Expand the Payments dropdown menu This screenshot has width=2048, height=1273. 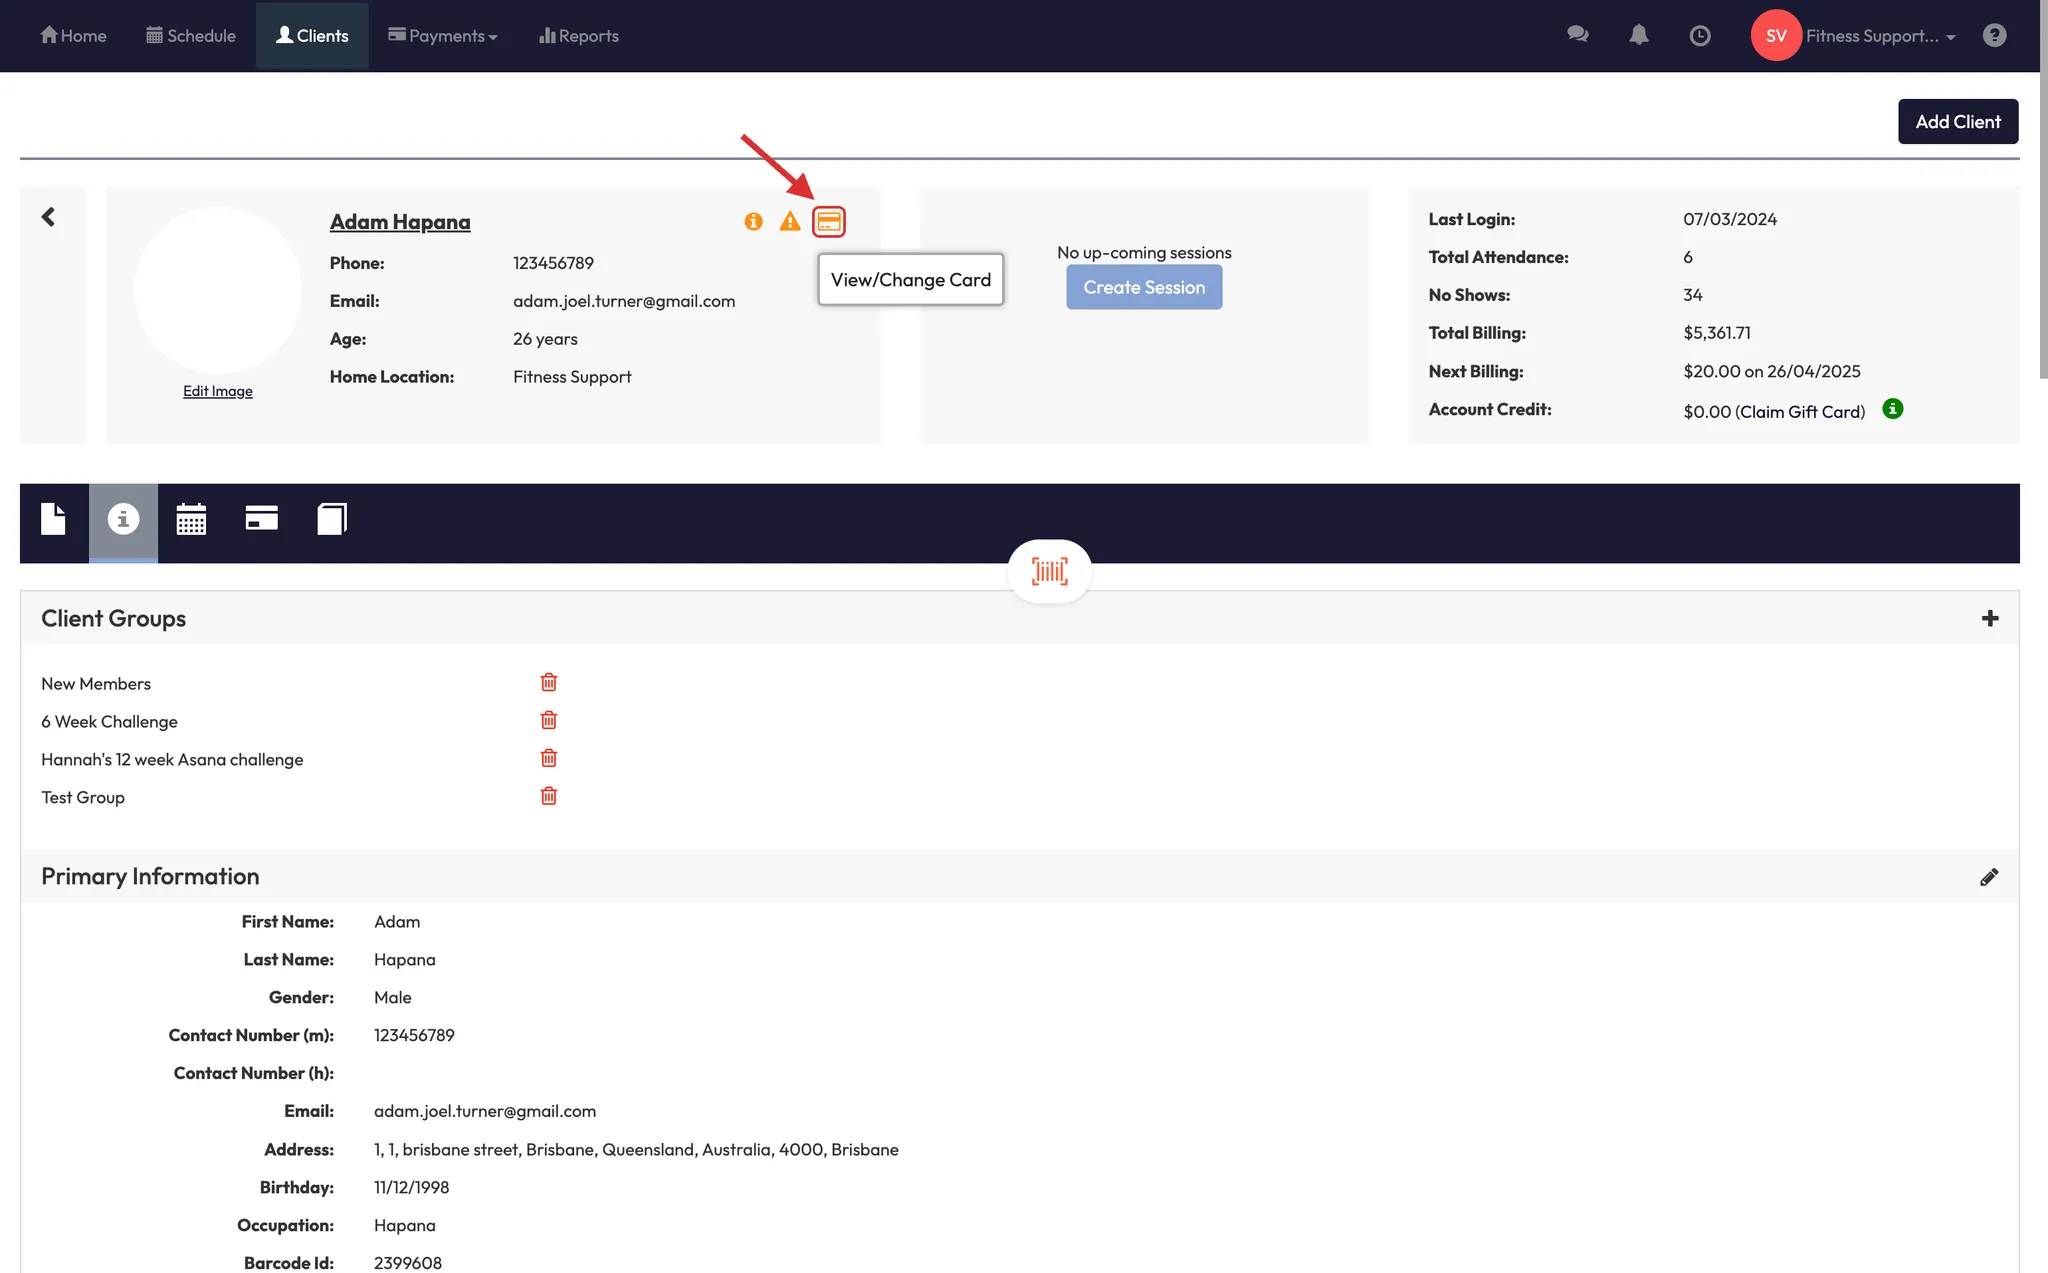click(443, 35)
